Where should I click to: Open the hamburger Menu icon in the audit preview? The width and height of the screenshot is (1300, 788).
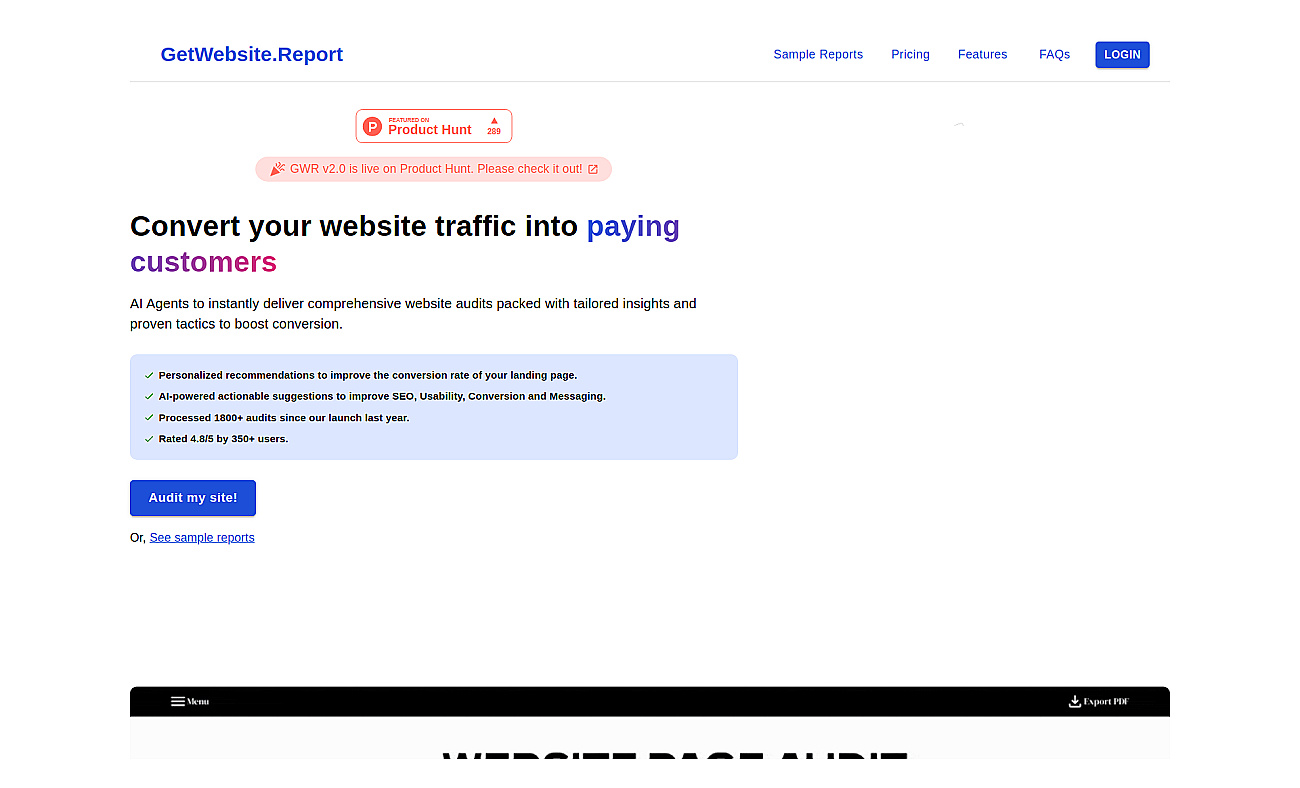(x=177, y=702)
